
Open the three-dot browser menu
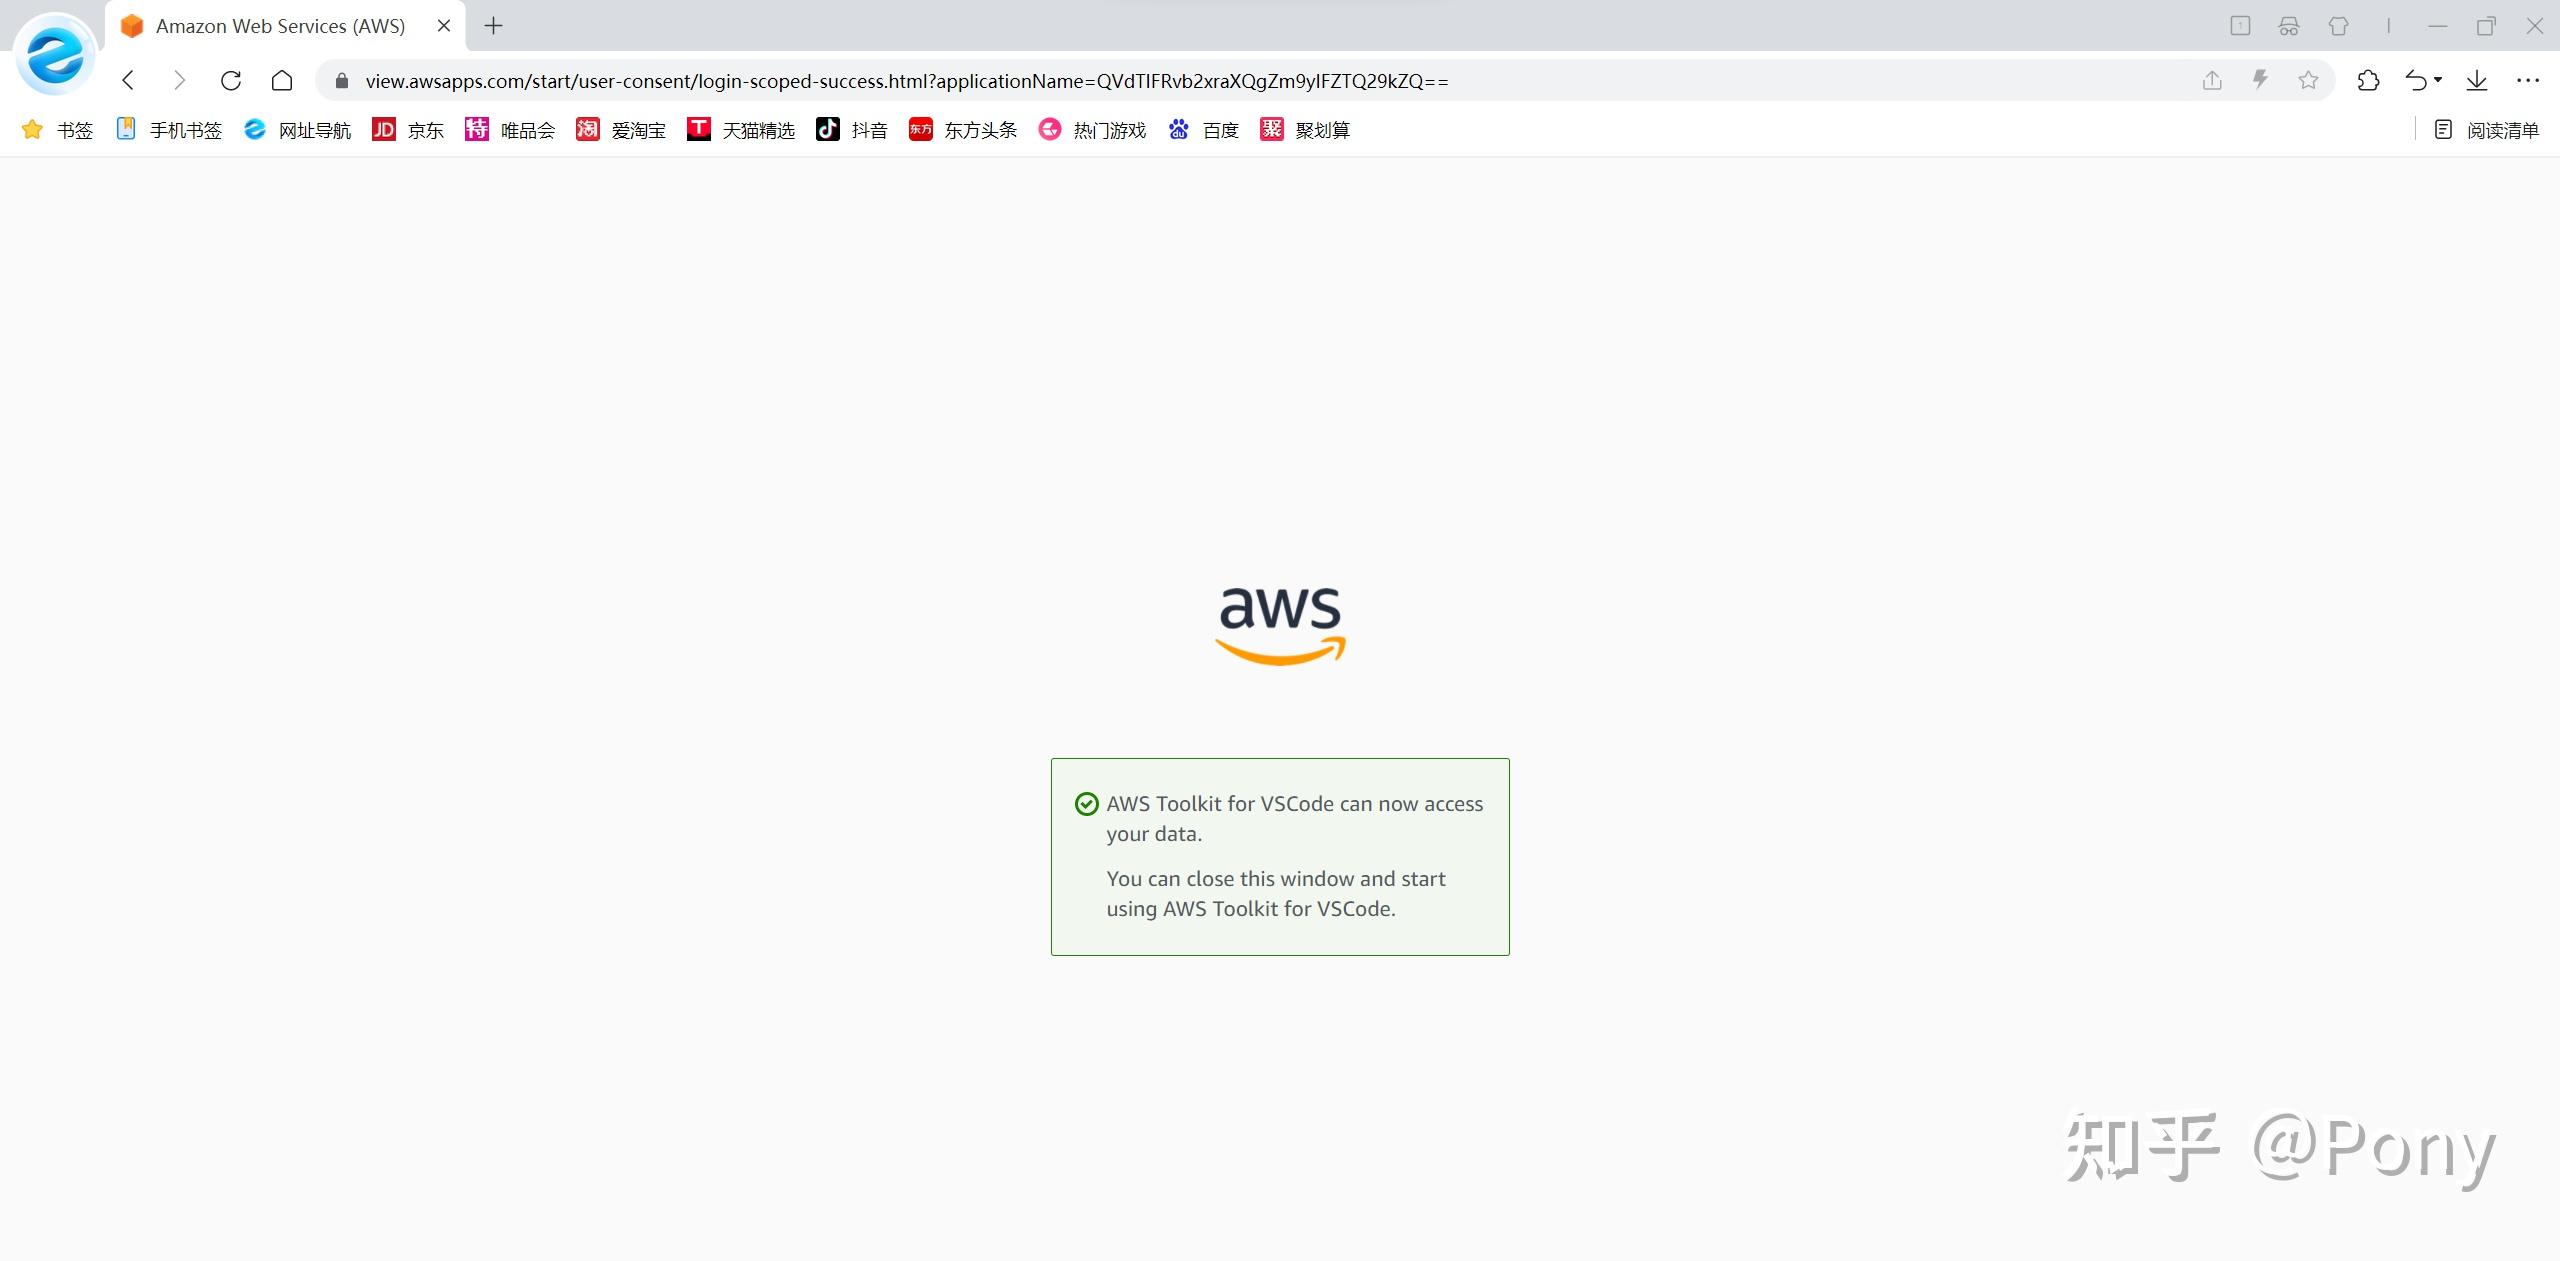pyautogui.click(x=2528, y=80)
